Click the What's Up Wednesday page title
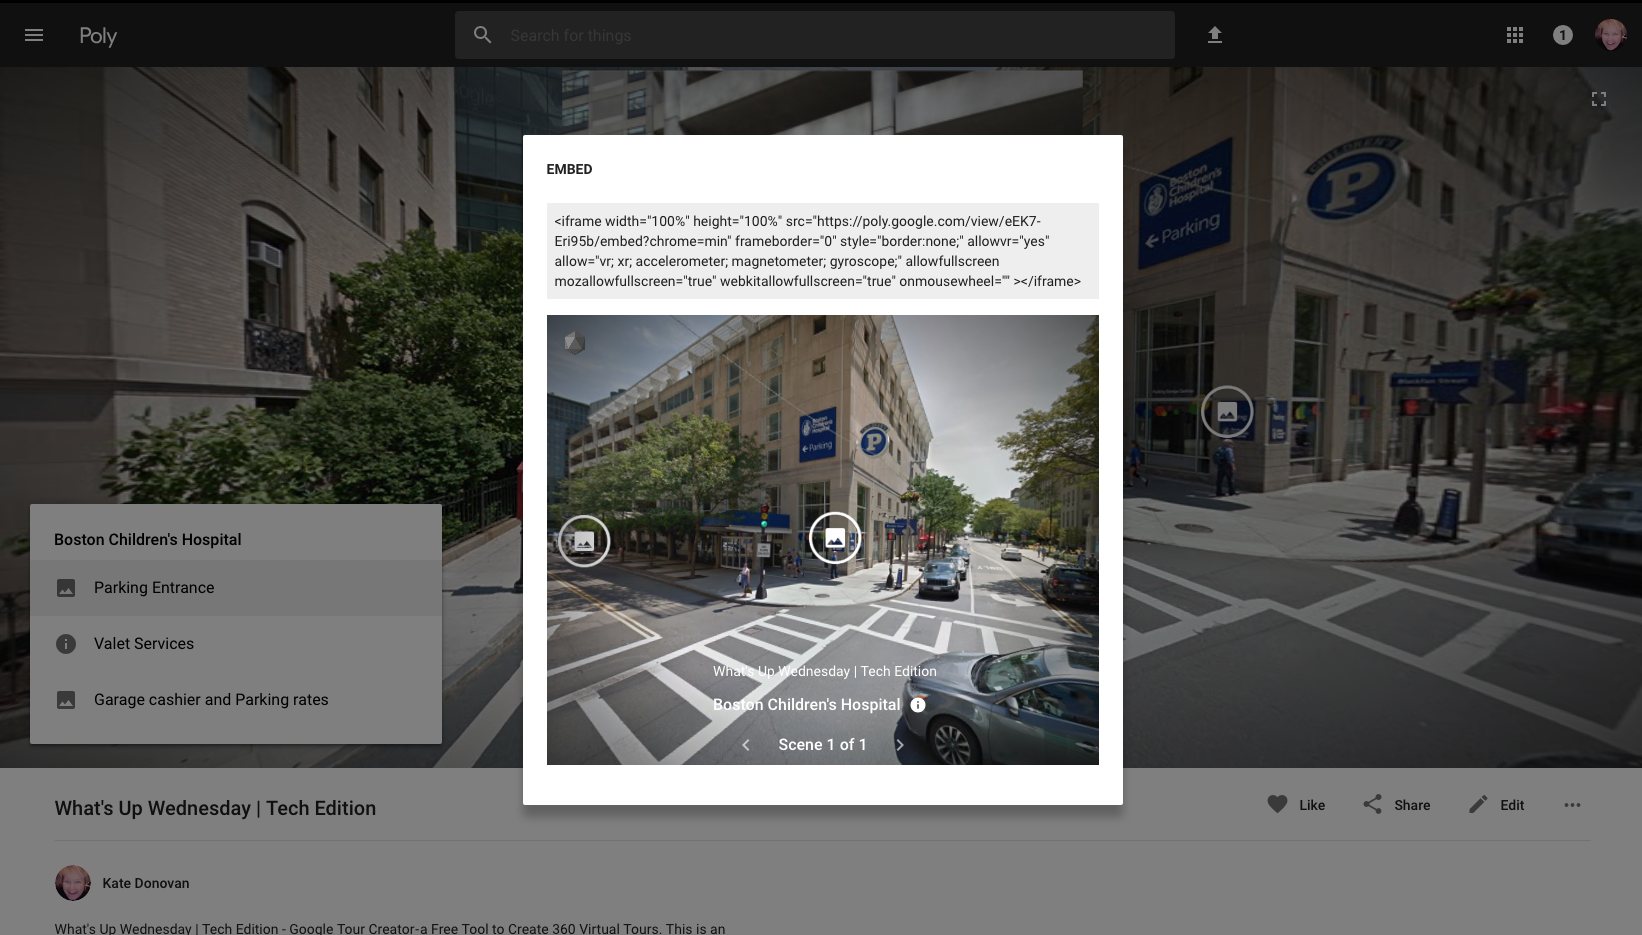Image resolution: width=1642 pixels, height=935 pixels. (215, 809)
